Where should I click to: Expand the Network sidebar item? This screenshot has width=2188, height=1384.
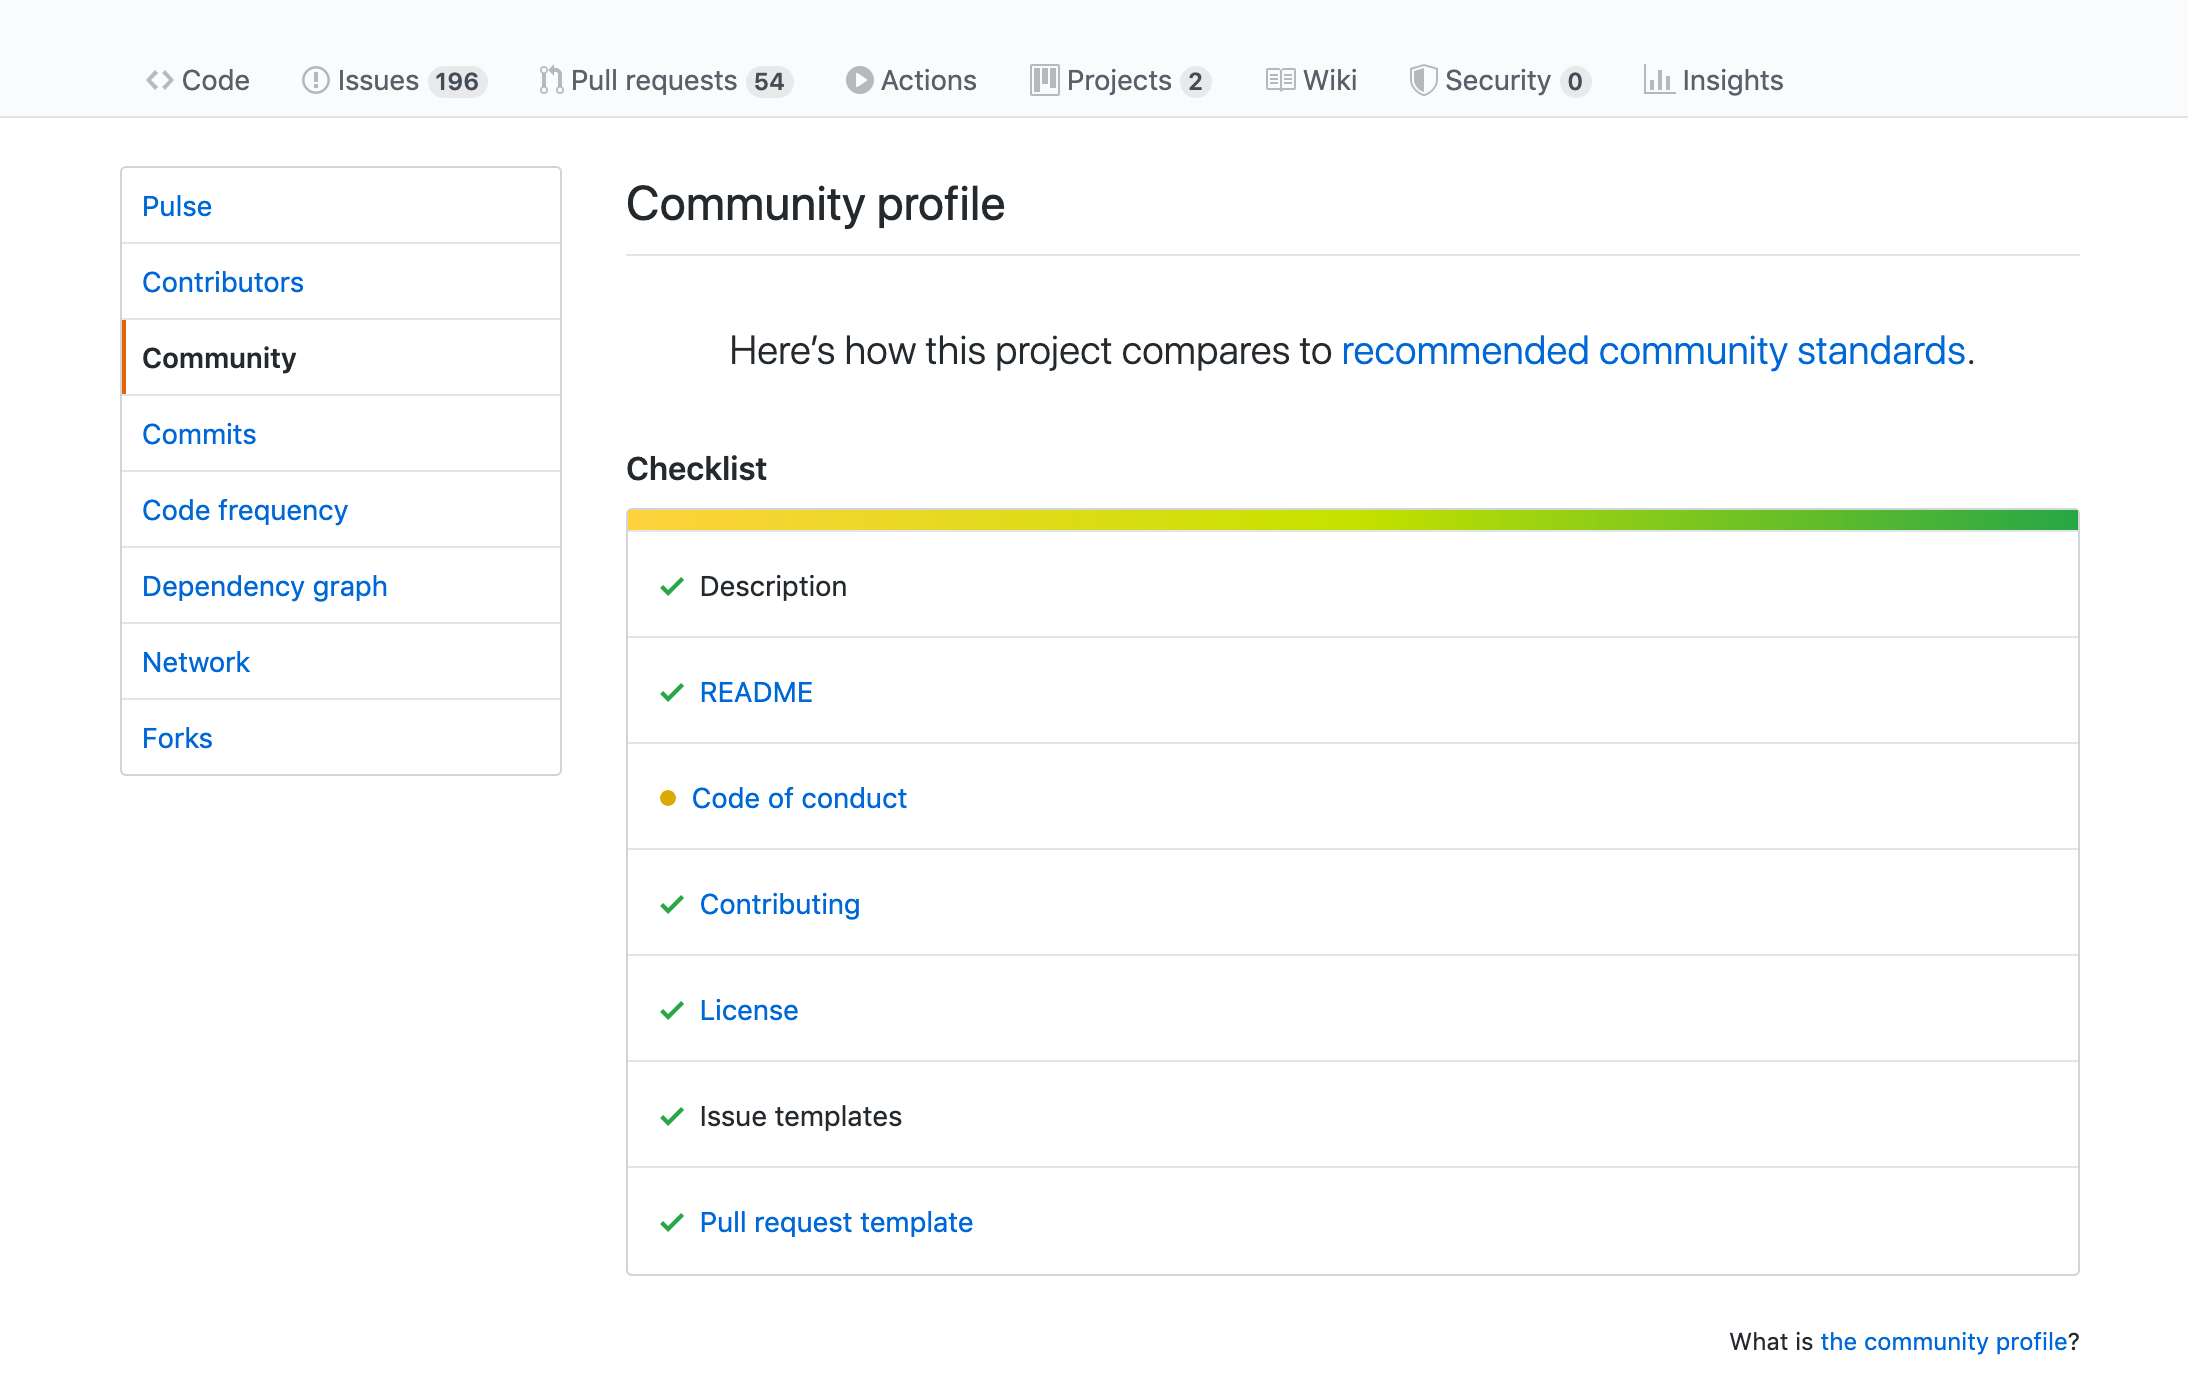click(x=196, y=662)
